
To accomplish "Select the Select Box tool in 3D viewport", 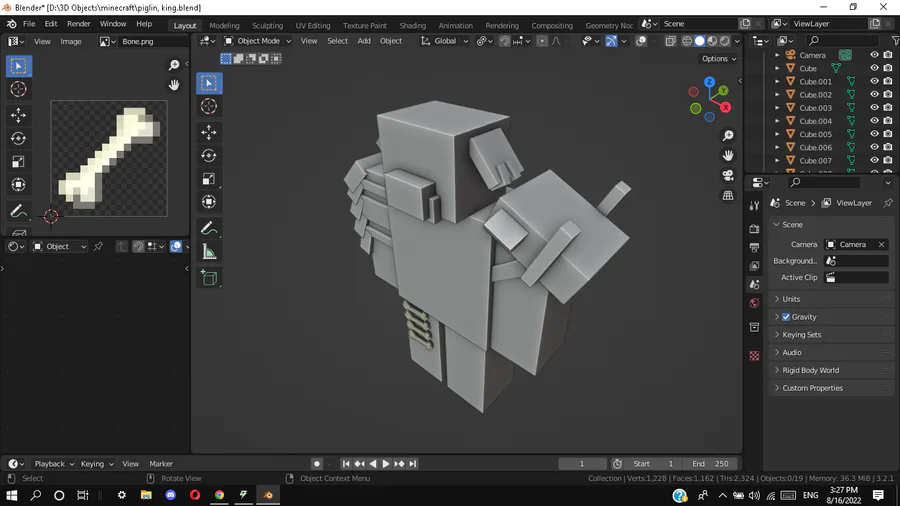I will (x=209, y=83).
